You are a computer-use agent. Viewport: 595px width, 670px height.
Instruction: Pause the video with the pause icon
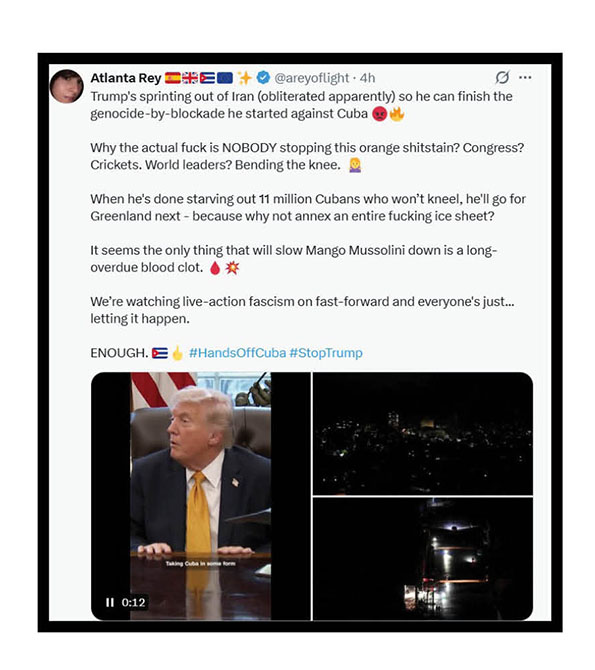[110, 602]
